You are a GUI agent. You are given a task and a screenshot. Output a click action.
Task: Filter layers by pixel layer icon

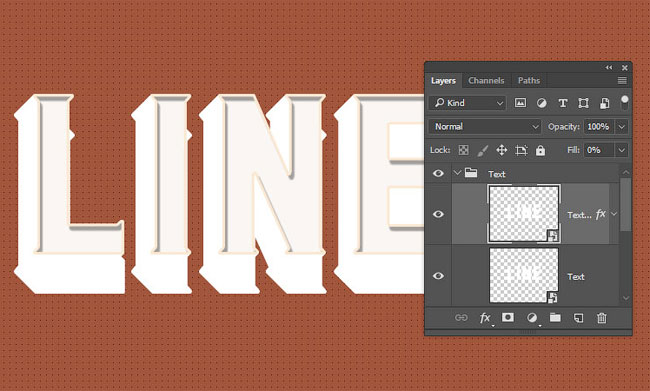pyautogui.click(x=520, y=103)
